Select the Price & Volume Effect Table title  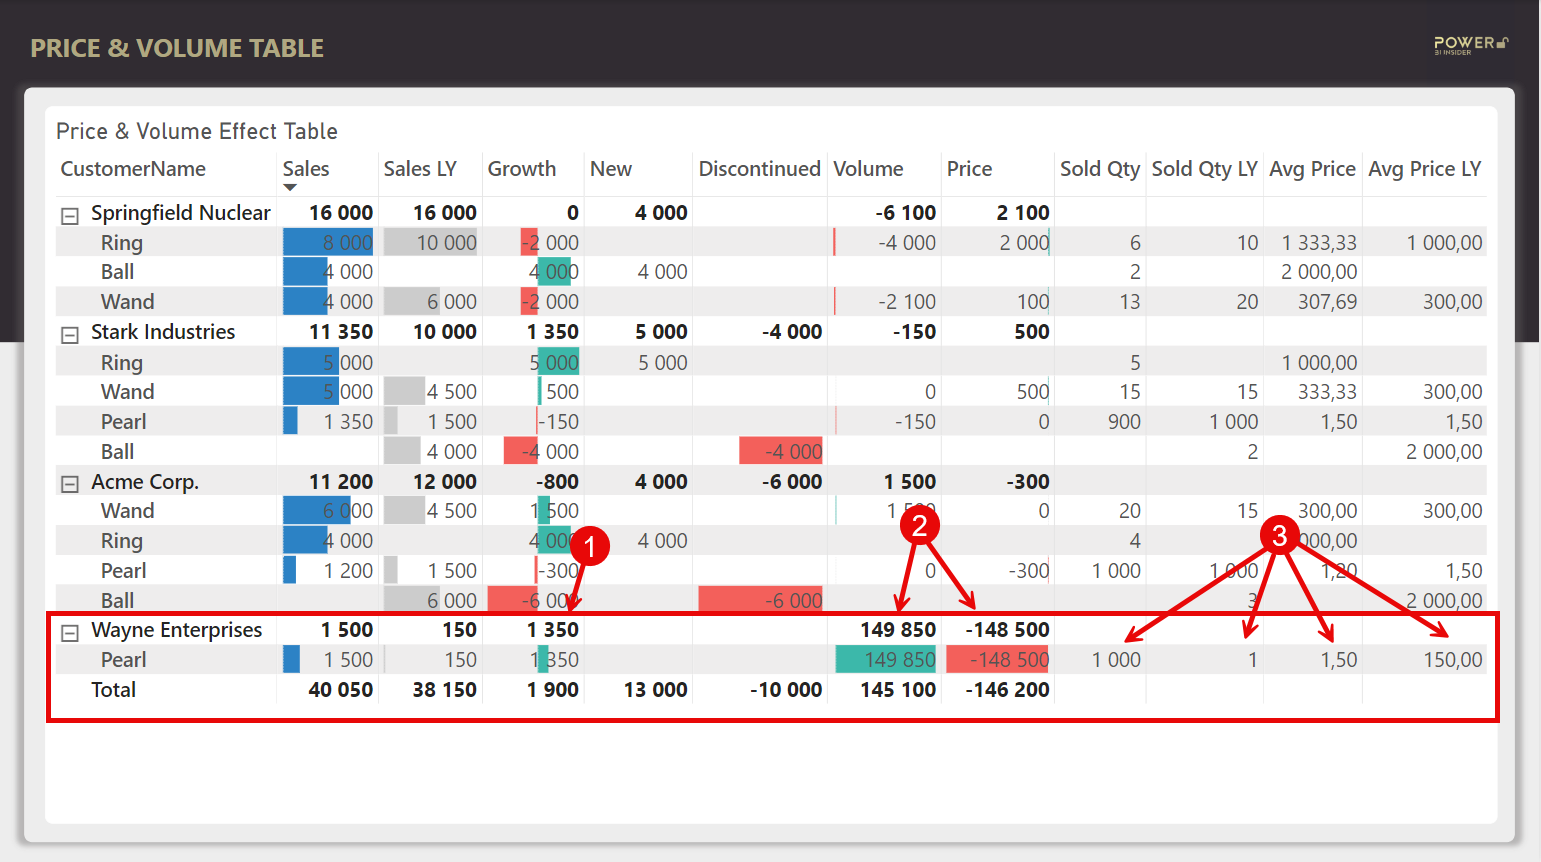coord(197,131)
